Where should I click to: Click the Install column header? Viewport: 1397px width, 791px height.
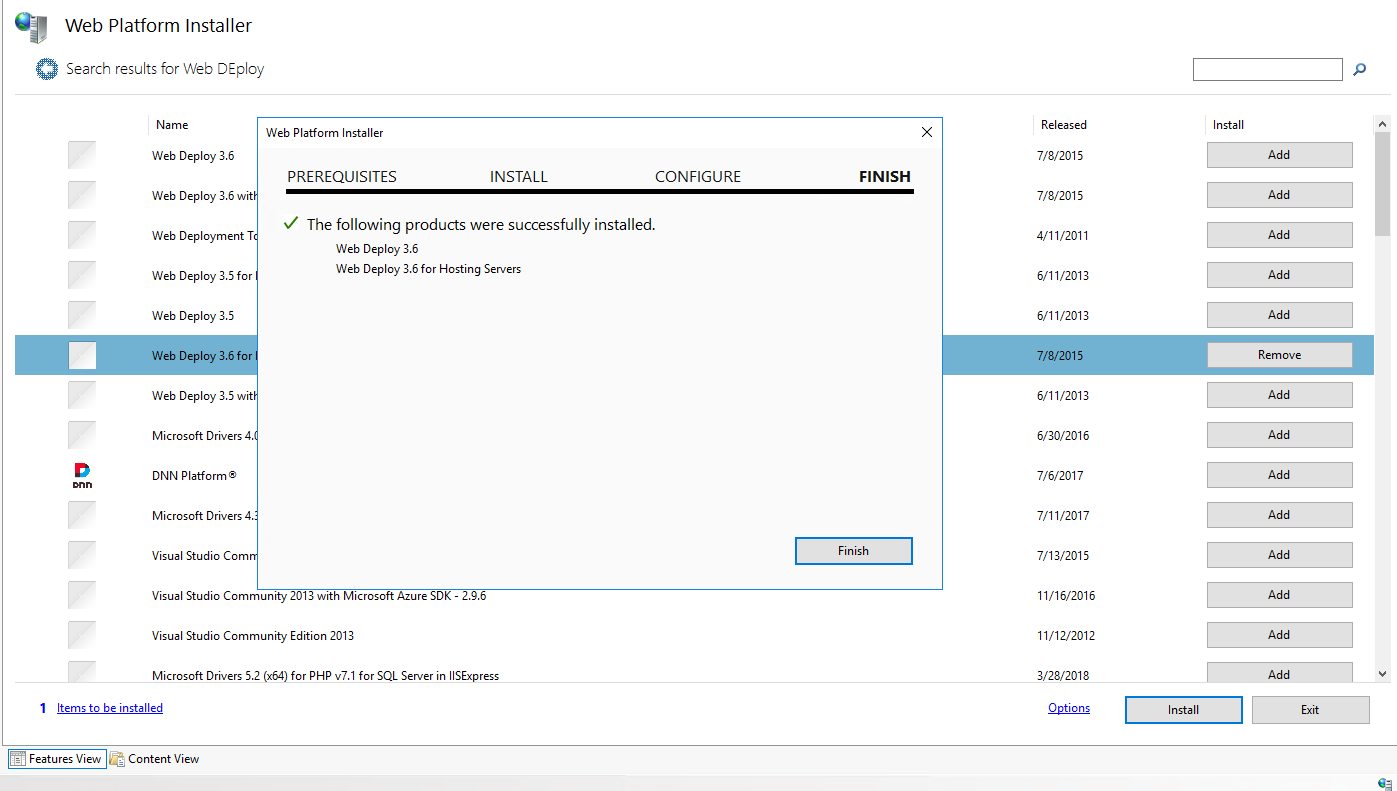pyautogui.click(x=1228, y=125)
